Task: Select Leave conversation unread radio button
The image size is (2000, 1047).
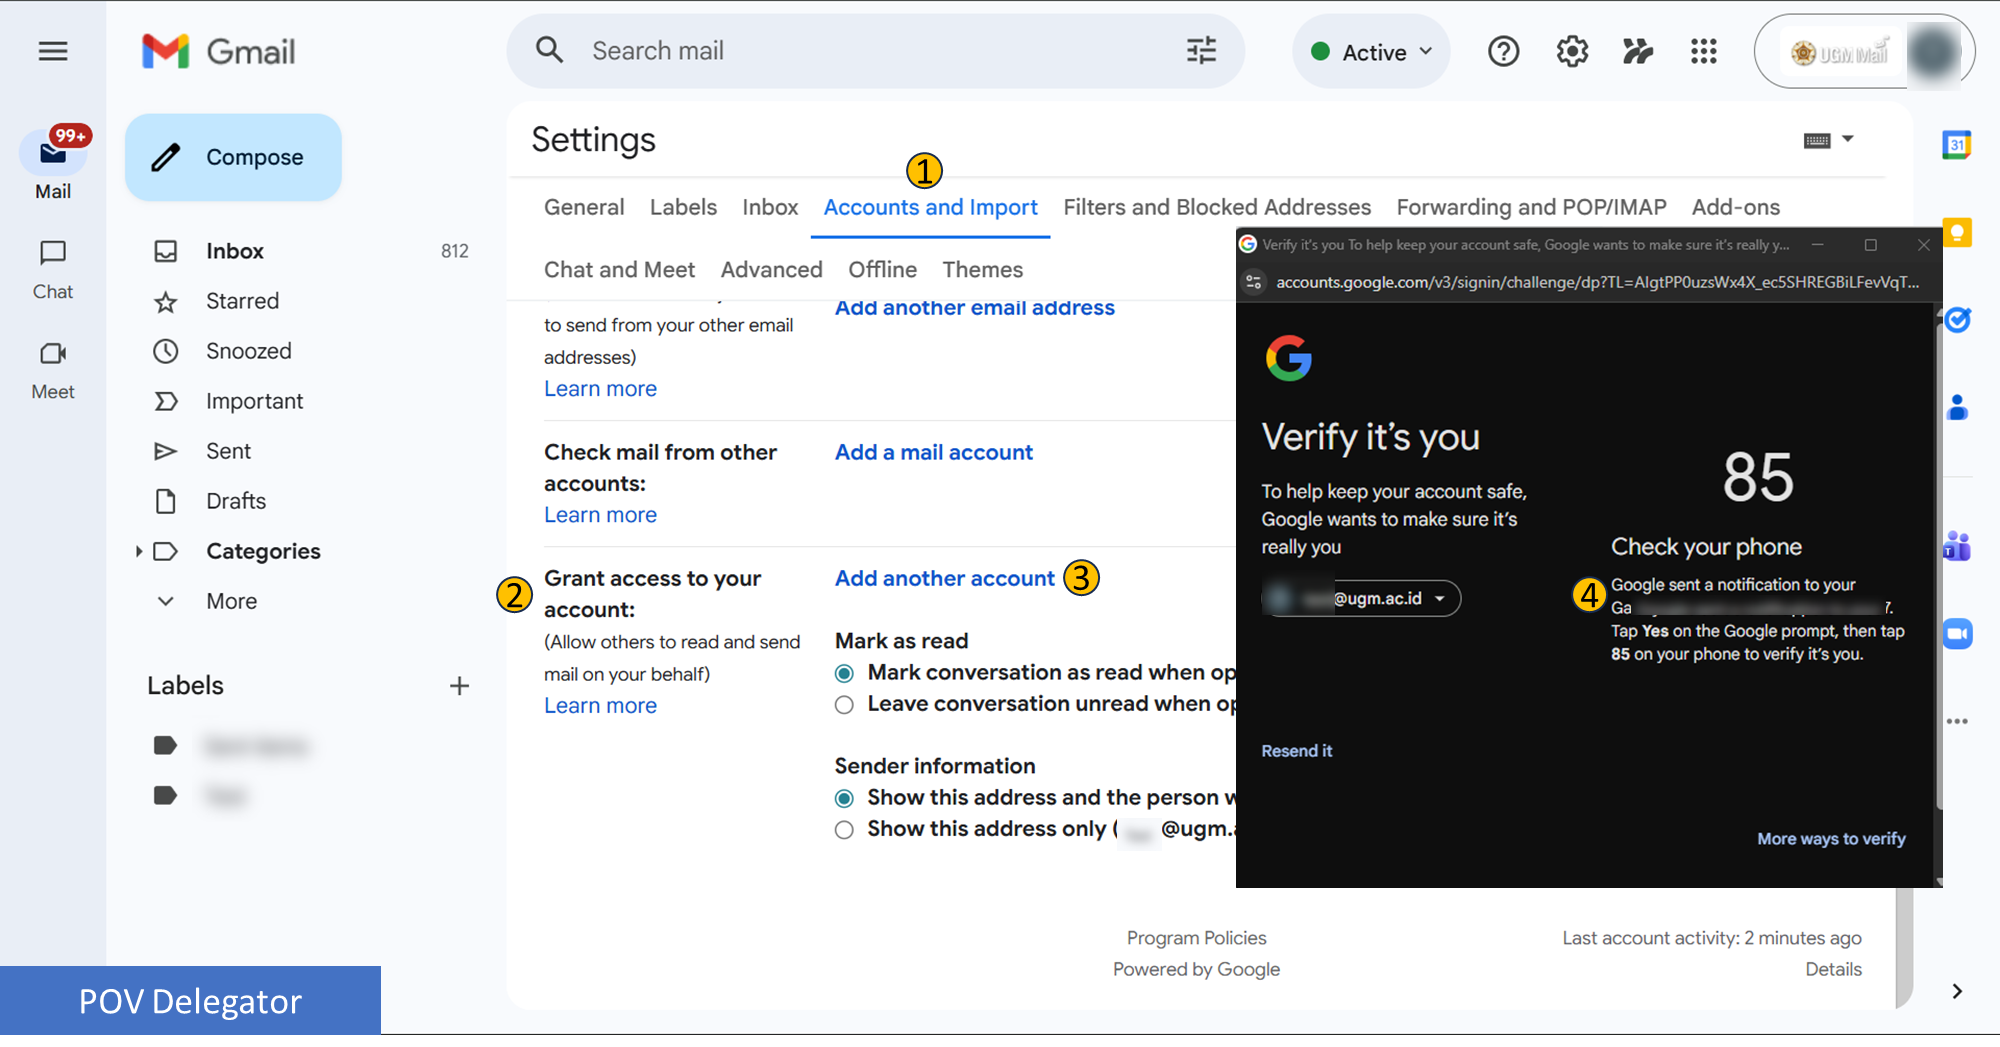Action: (844, 705)
